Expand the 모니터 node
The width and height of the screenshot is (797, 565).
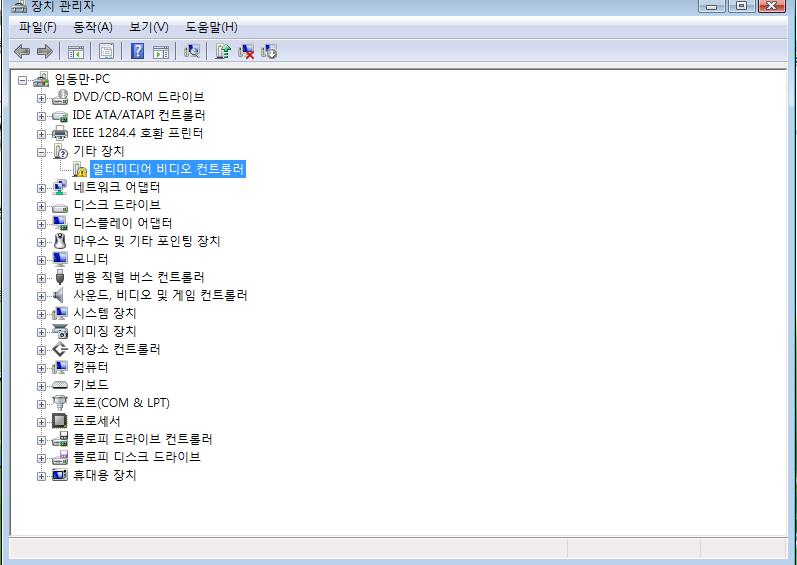point(41,260)
